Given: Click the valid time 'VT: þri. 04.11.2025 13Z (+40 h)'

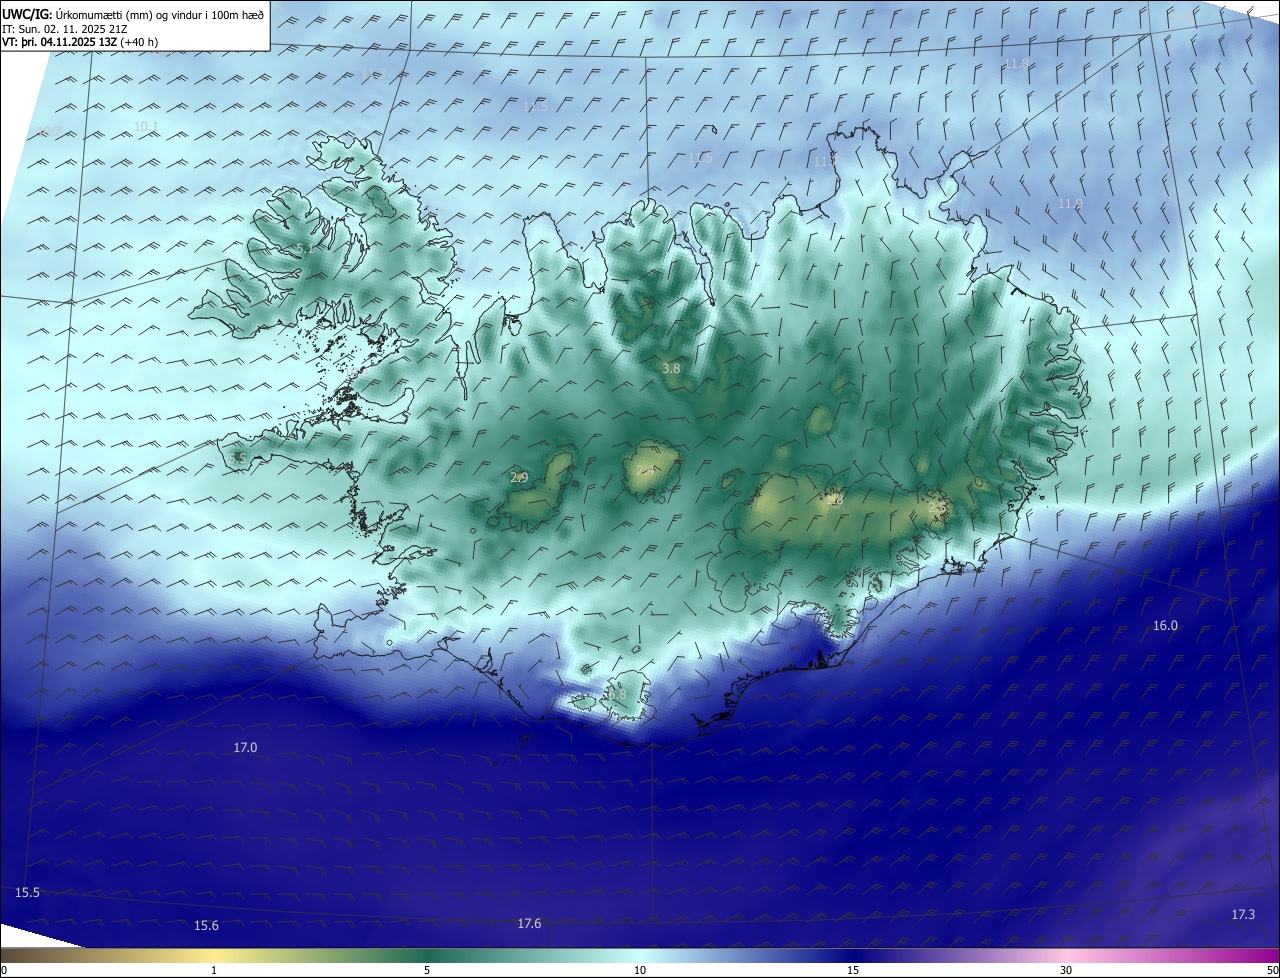Looking at the screenshot, I should [80, 42].
